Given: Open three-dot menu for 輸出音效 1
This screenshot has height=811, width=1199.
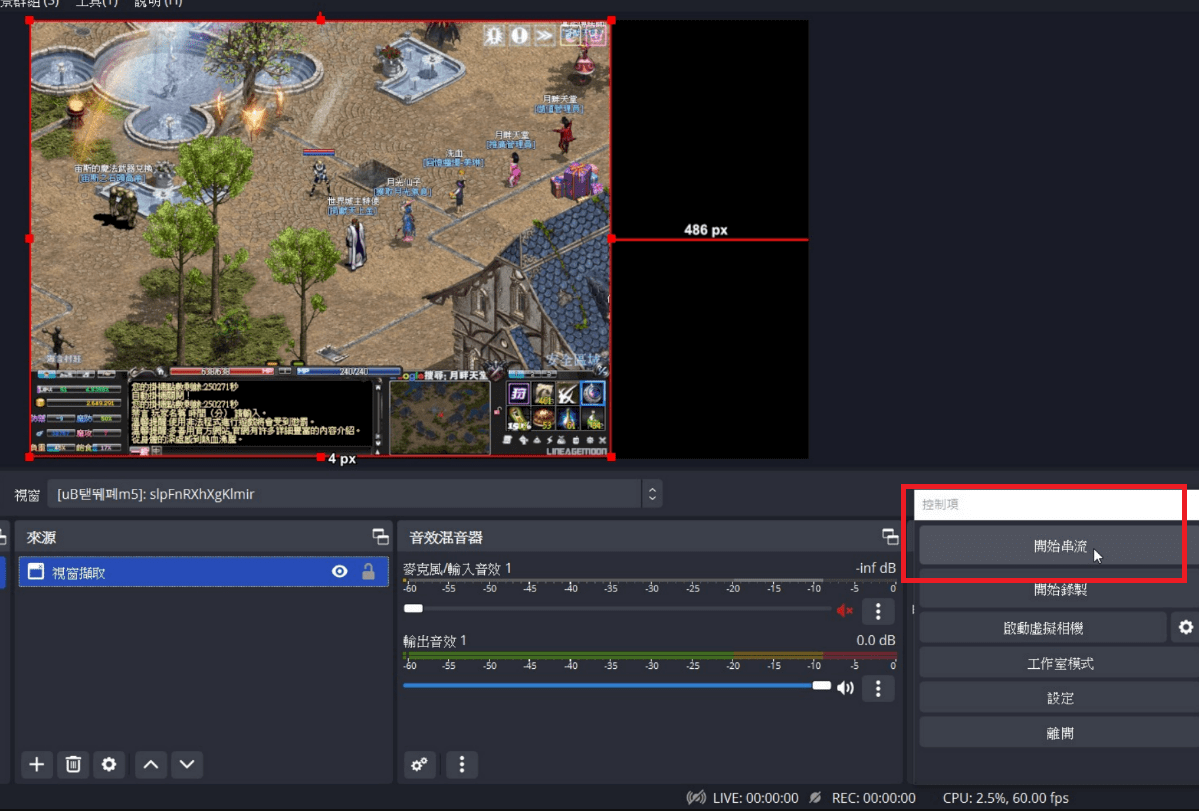Looking at the screenshot, I should (x=878, y=687).
